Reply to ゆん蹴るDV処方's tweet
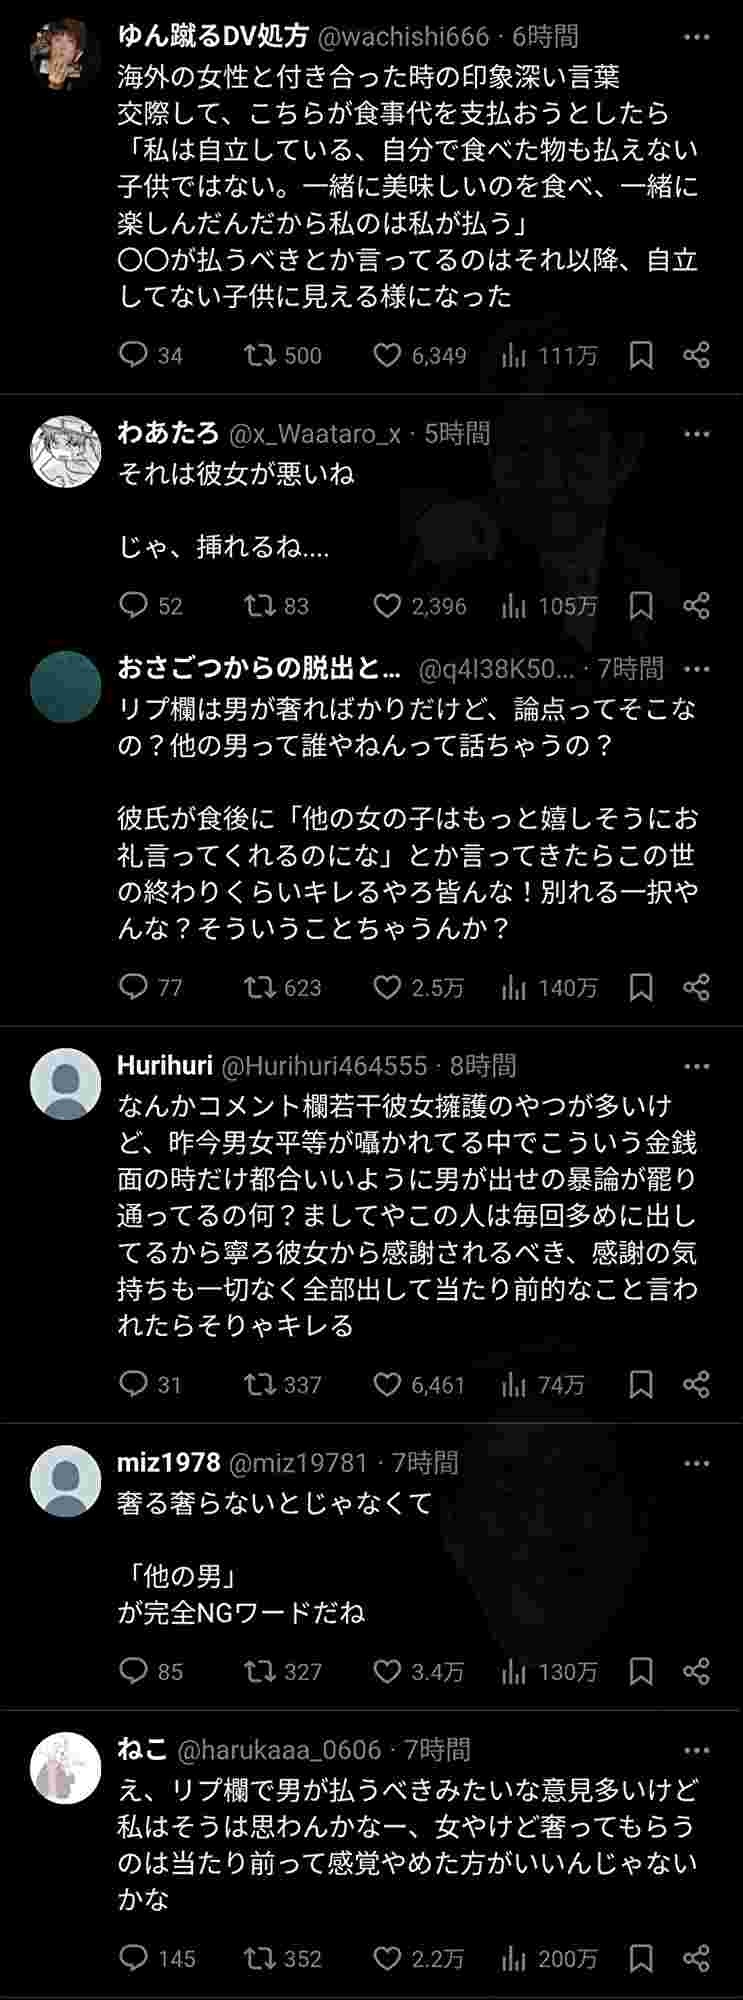 click(133, 355)
